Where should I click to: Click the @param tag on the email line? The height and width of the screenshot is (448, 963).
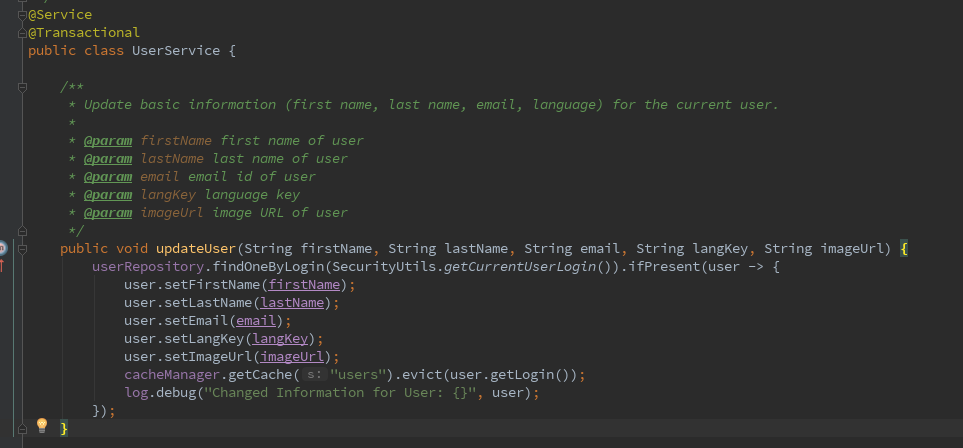(x=108, y=177)
